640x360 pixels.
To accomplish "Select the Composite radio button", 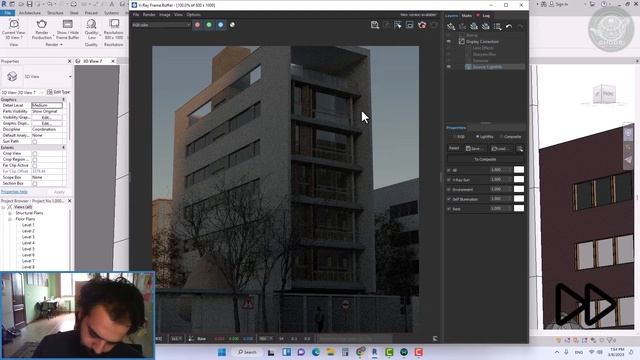I will point(501,137).
